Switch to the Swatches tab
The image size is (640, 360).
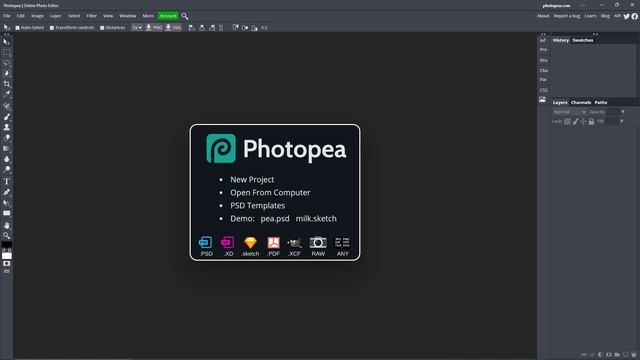click(582, 40)
